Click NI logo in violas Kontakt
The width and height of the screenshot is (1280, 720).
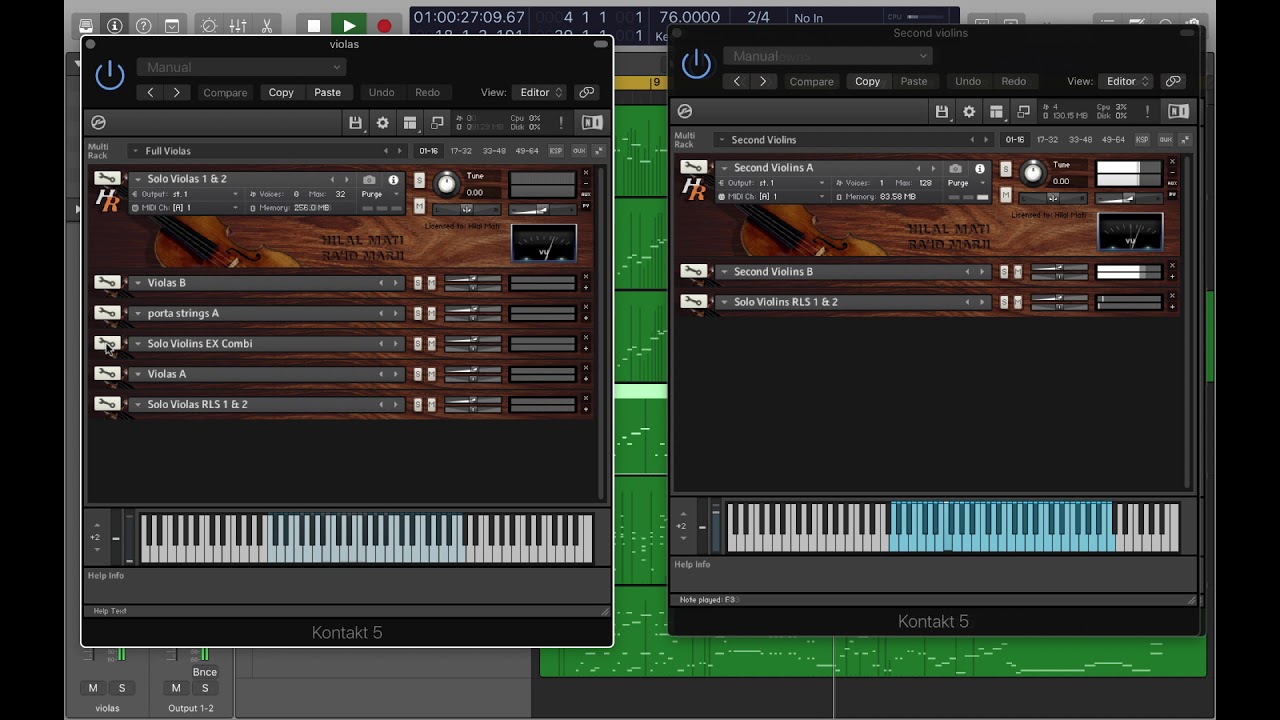coord(592,122)
